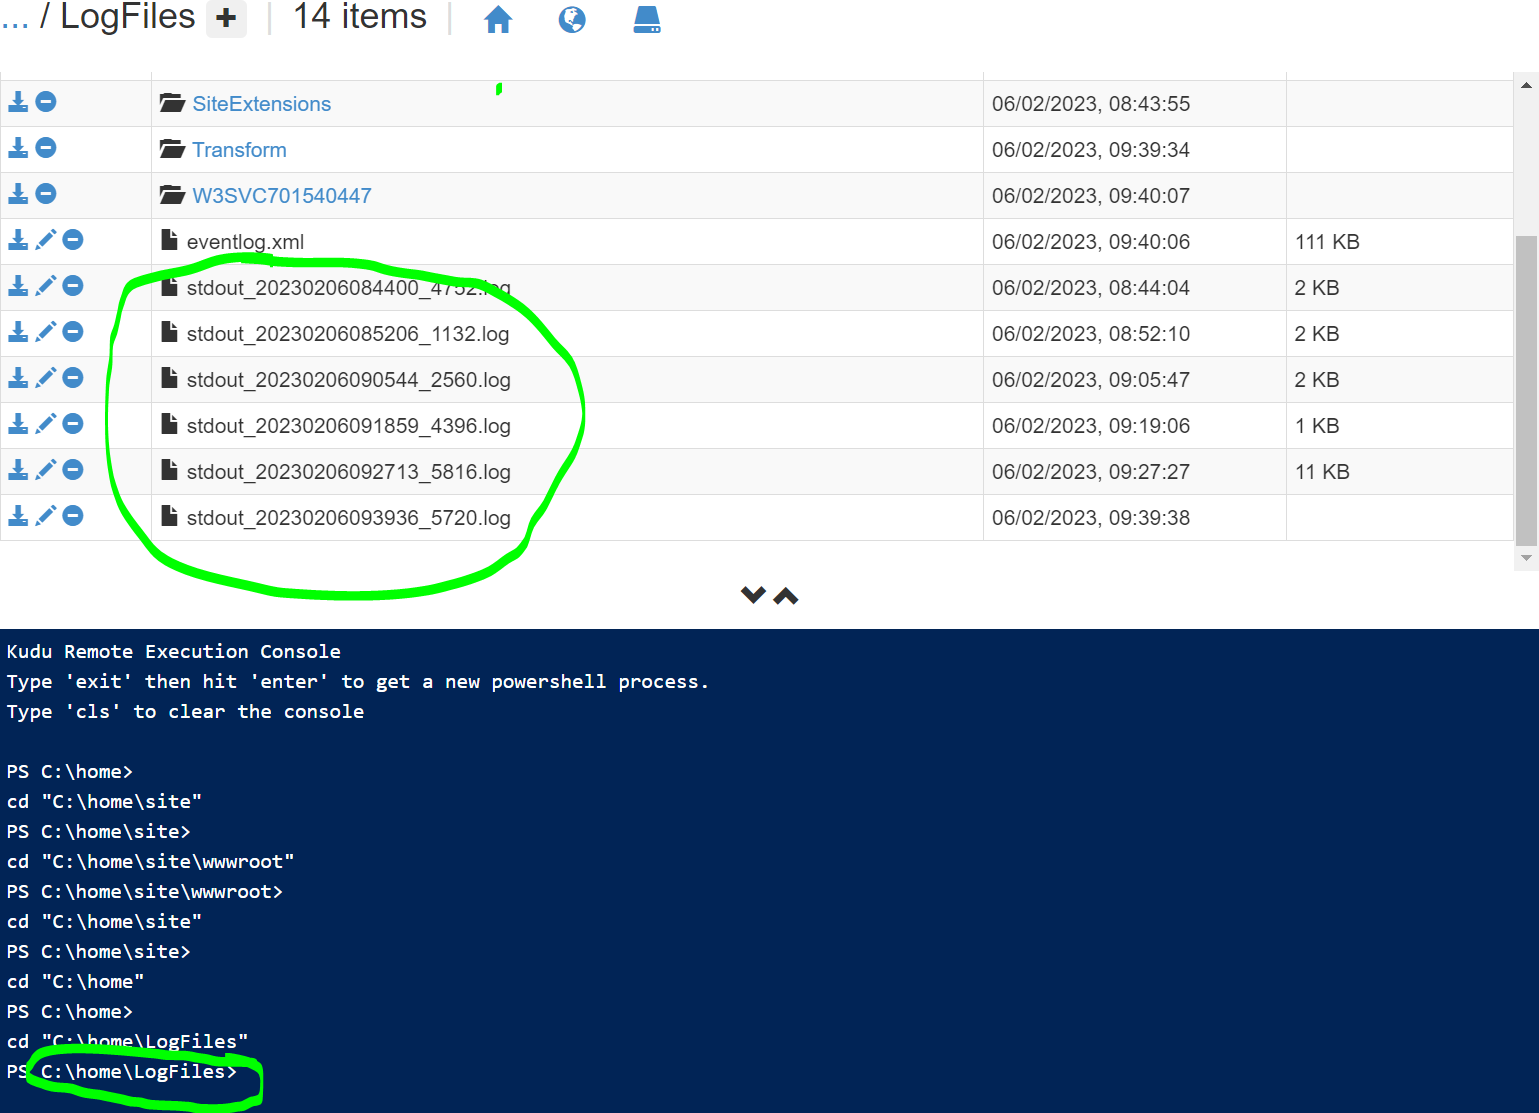Edit stdout_20230206090544_2560.log with pencil icon
The image size is (1539, 1113).
45,377
